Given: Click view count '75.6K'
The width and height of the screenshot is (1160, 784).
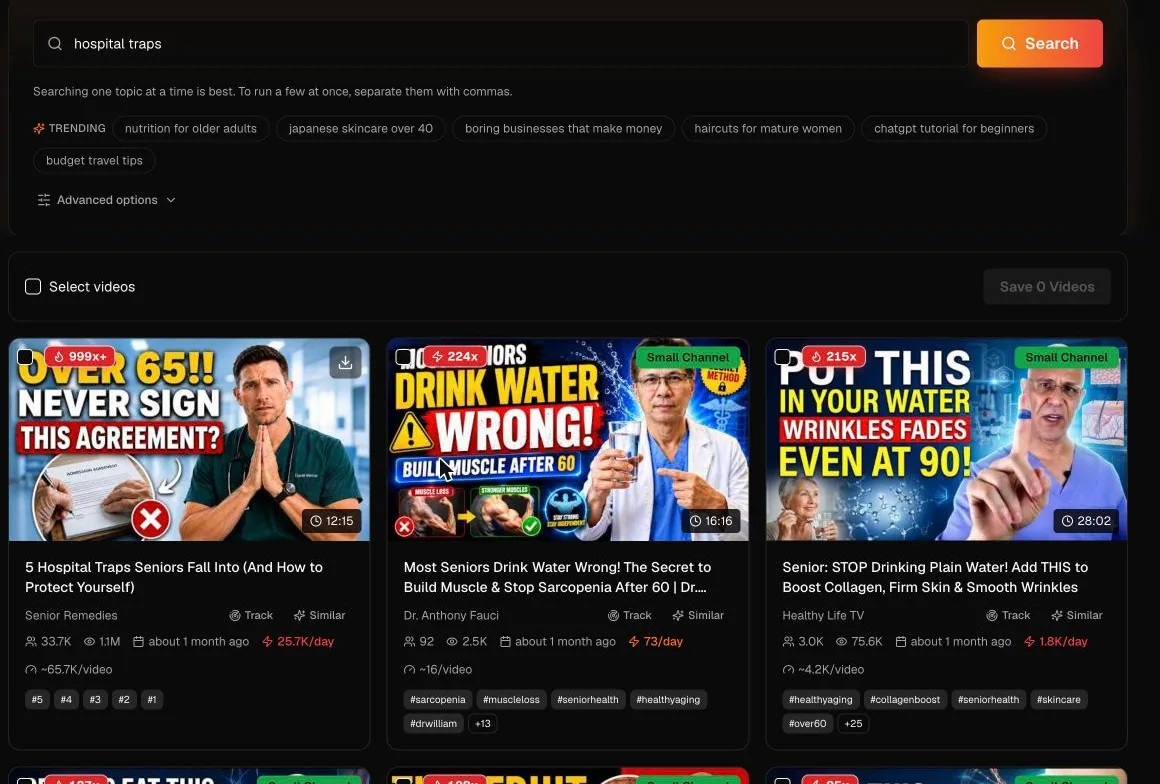Looking at the screenshot, I should click(x=859, y=641).
